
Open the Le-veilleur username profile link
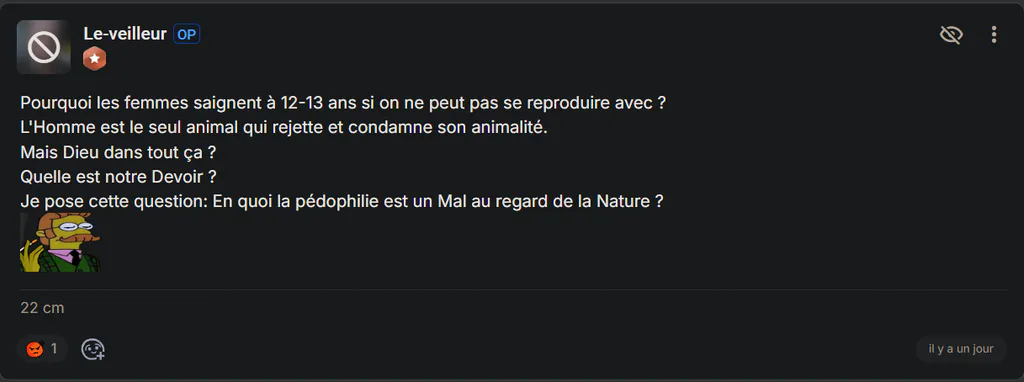click(125, 34)
